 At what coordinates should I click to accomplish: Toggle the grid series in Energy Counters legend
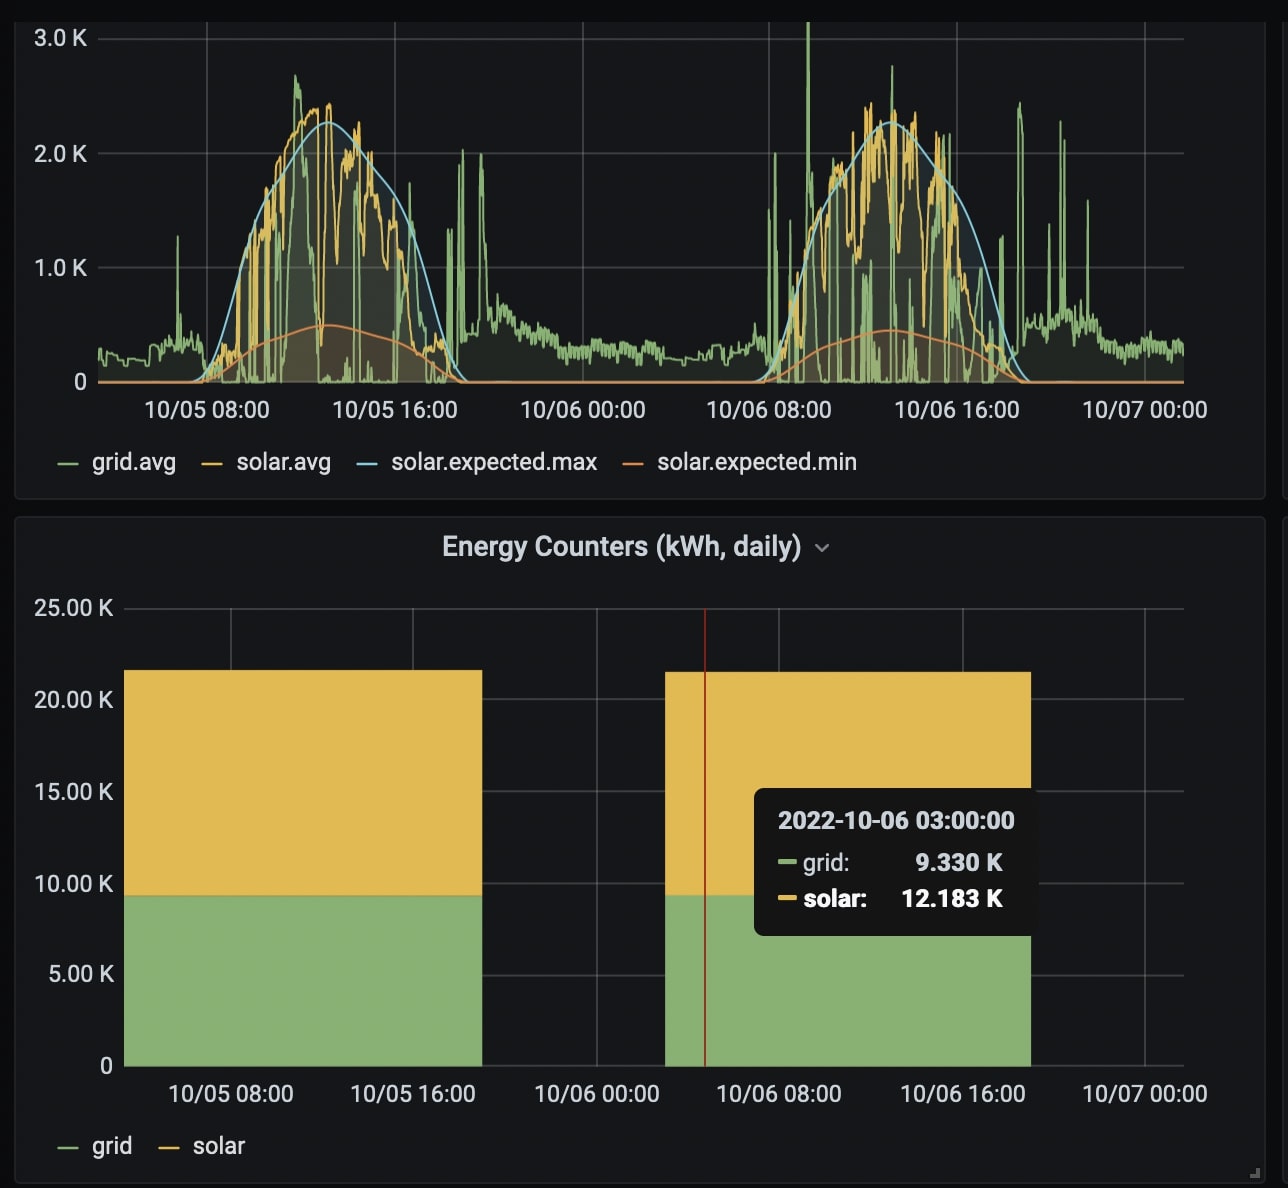[112, 1146]
